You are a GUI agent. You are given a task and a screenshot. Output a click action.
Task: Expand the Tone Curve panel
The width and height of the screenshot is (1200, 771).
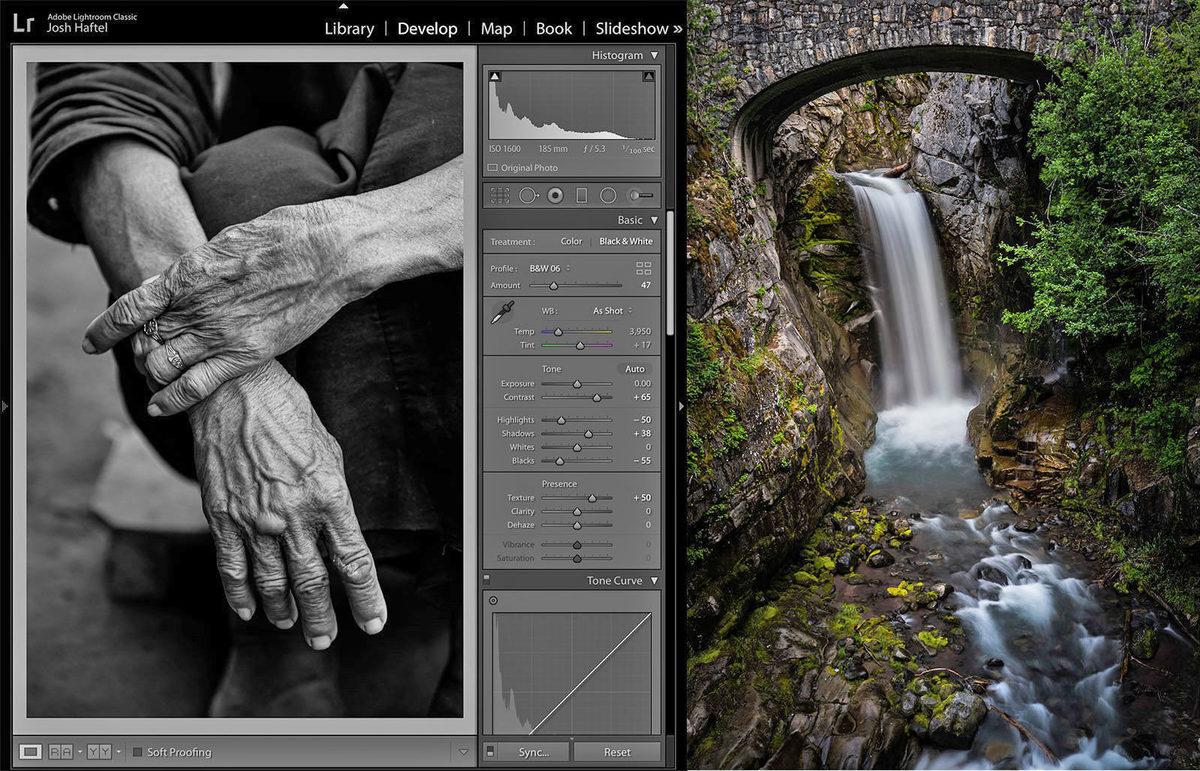coord(656,580)
